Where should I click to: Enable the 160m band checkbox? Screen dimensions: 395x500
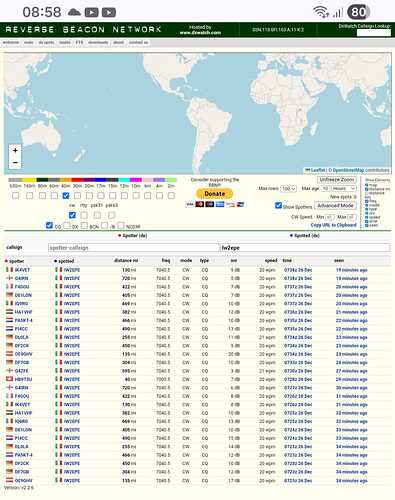click(29, 196)
